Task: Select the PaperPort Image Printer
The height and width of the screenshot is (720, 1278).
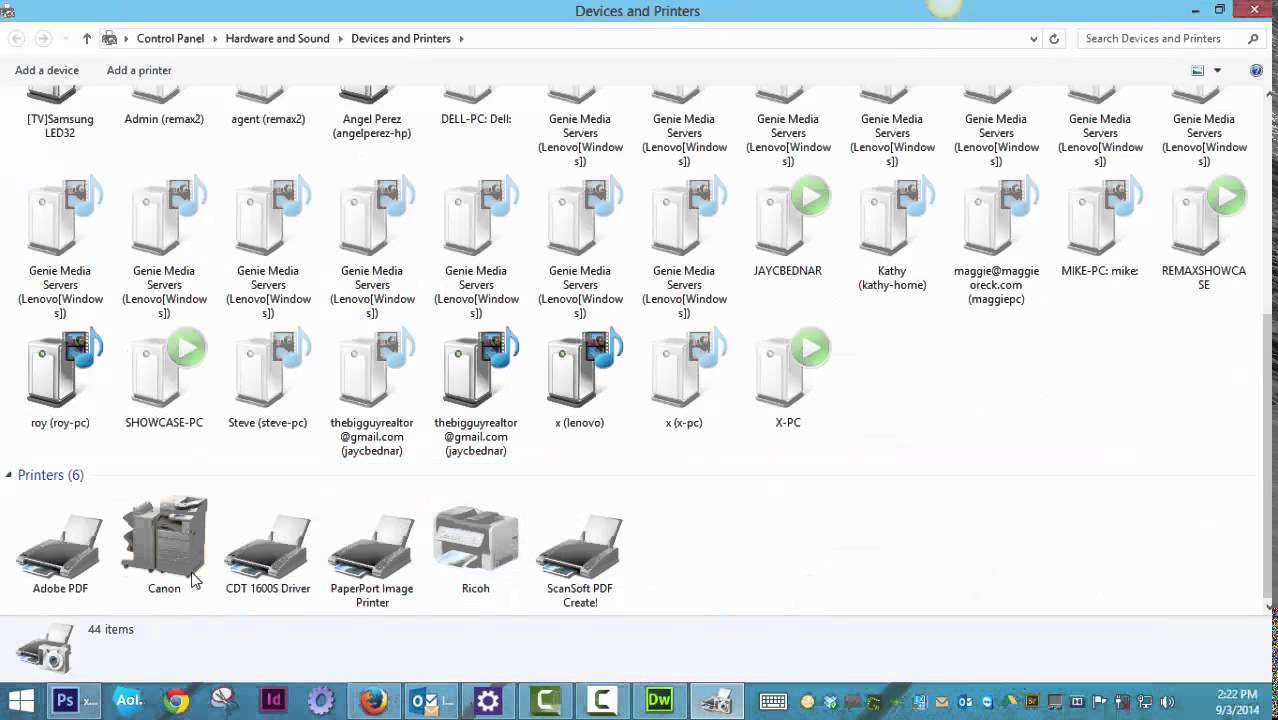Action: (x=372, y=560)
